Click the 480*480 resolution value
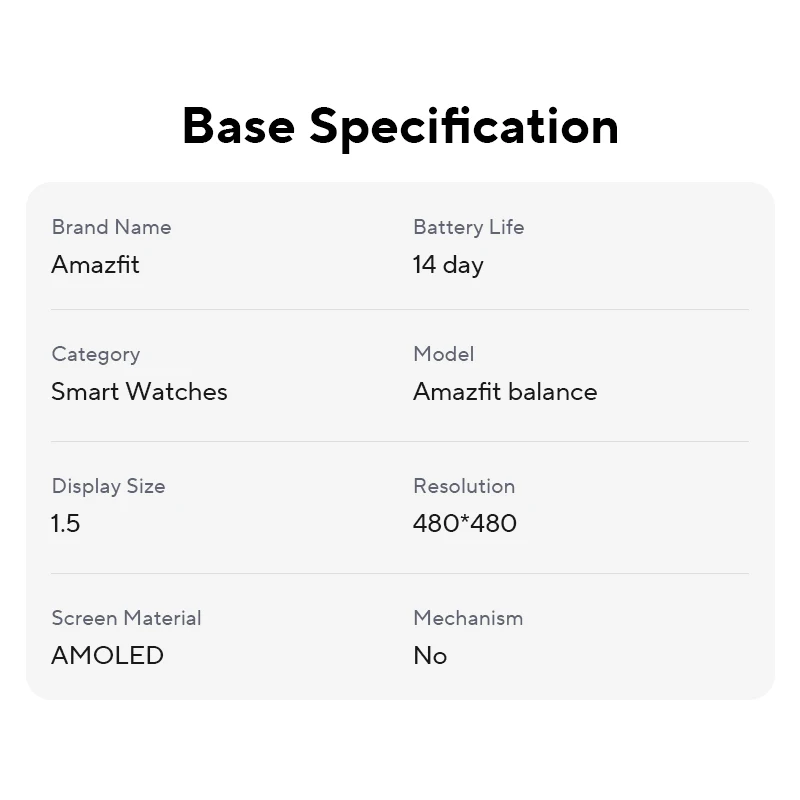The image size is (800, 800). tap(465, 523)
